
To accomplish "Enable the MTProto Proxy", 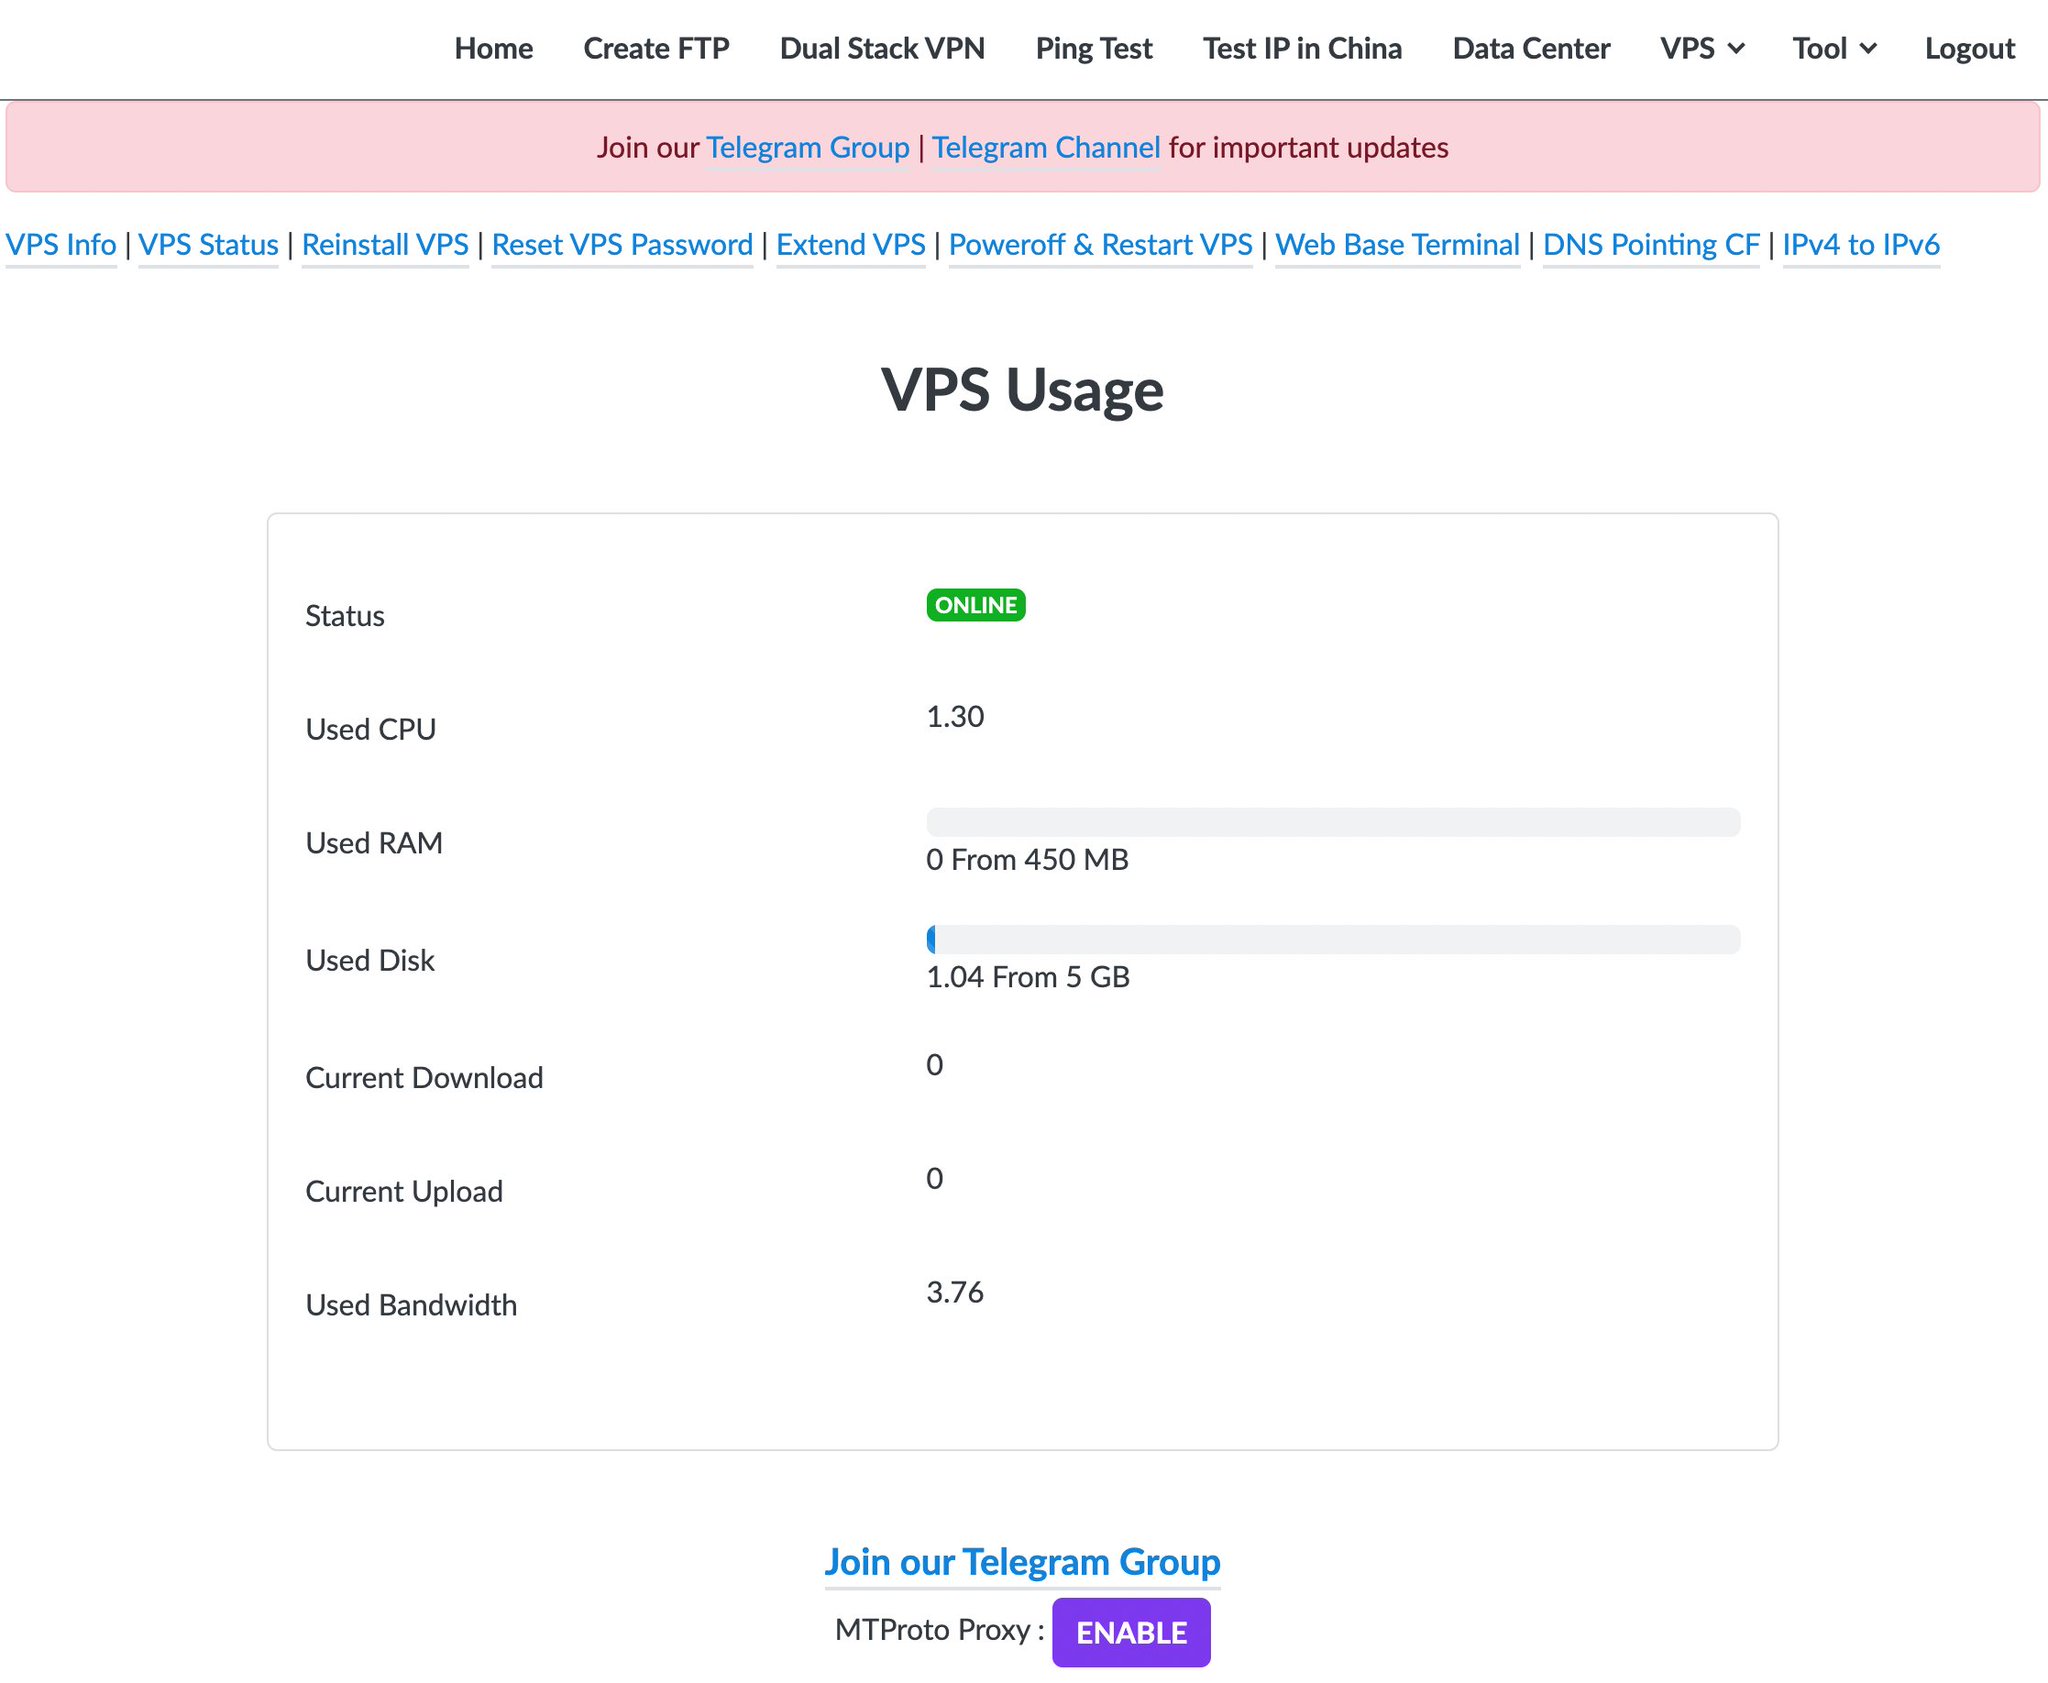I will [1130, 1631].
